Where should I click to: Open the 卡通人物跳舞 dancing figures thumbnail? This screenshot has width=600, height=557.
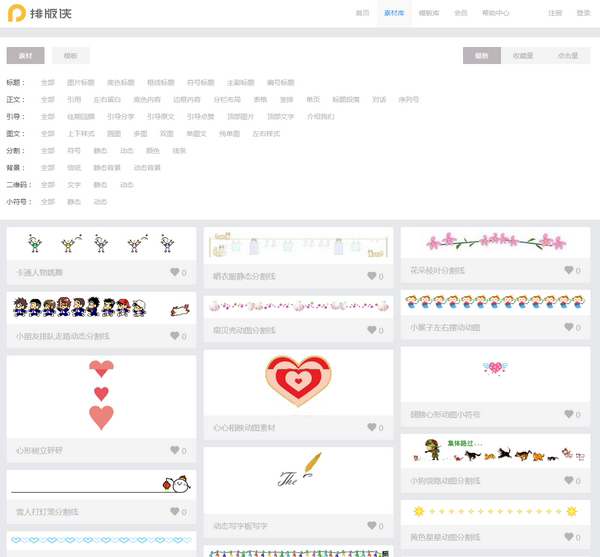[101, 244]
